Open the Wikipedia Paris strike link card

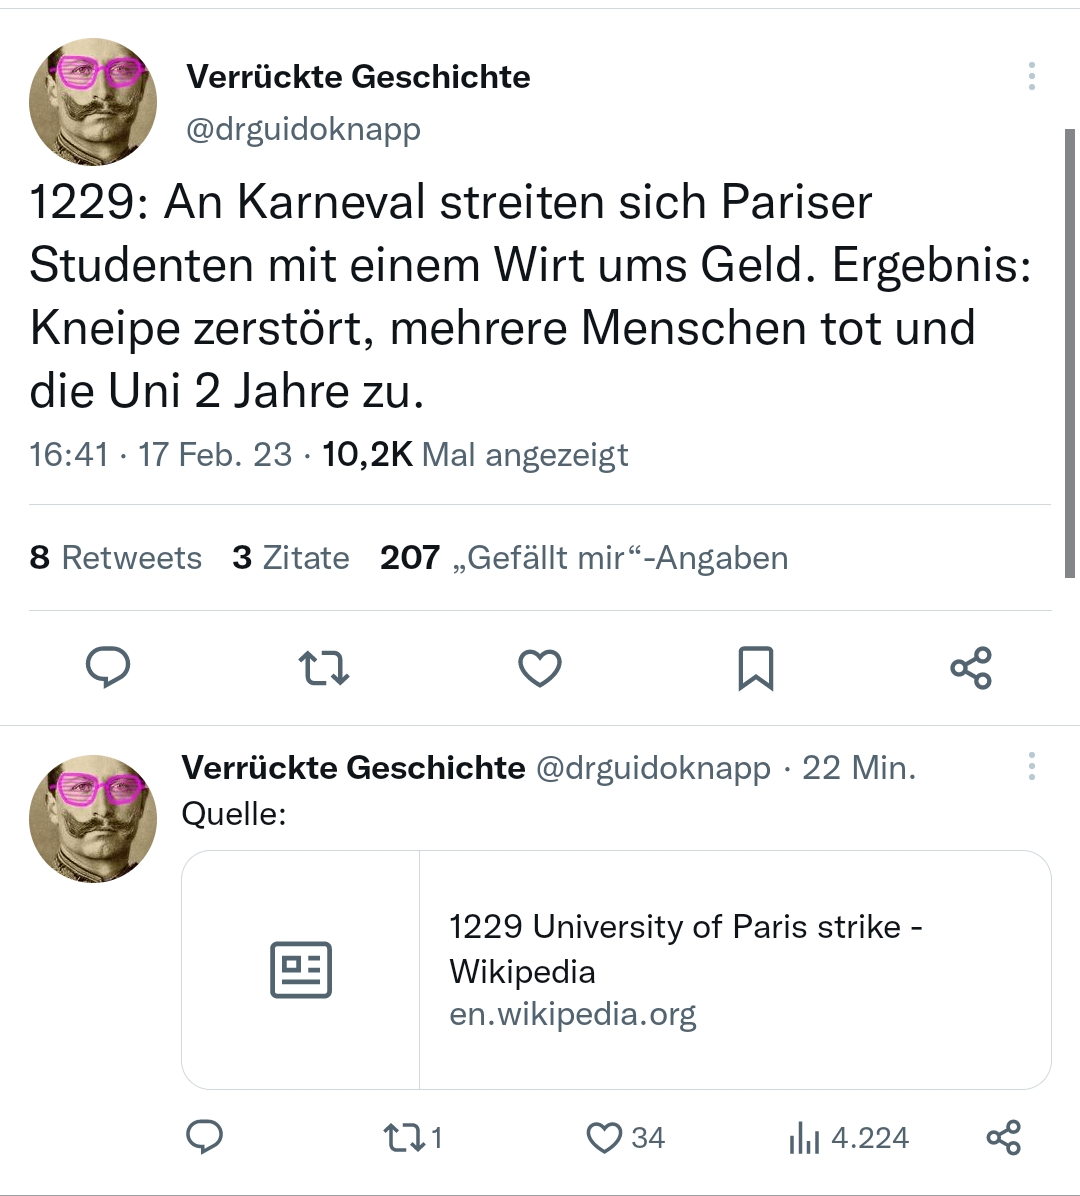pyautogui.click(x=685, y=969)
